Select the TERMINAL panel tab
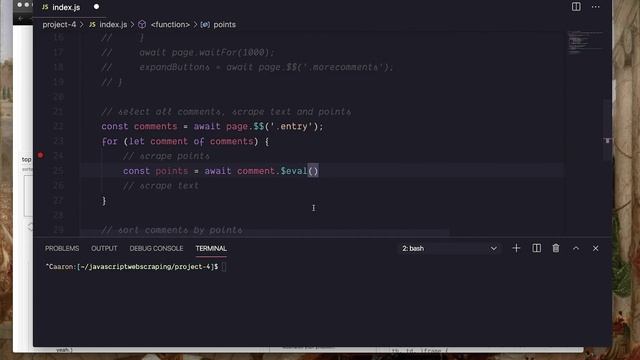640x360 pixels. (211, 249)
